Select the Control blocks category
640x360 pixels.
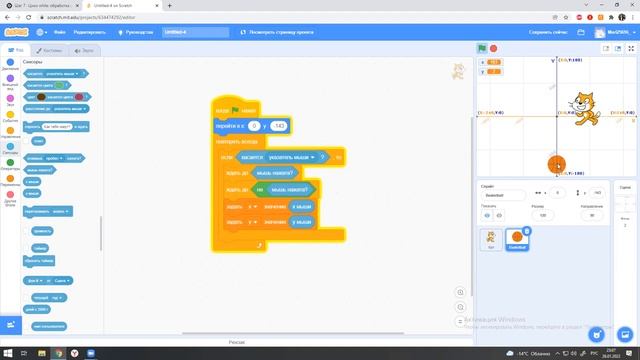tap(10, 132)
